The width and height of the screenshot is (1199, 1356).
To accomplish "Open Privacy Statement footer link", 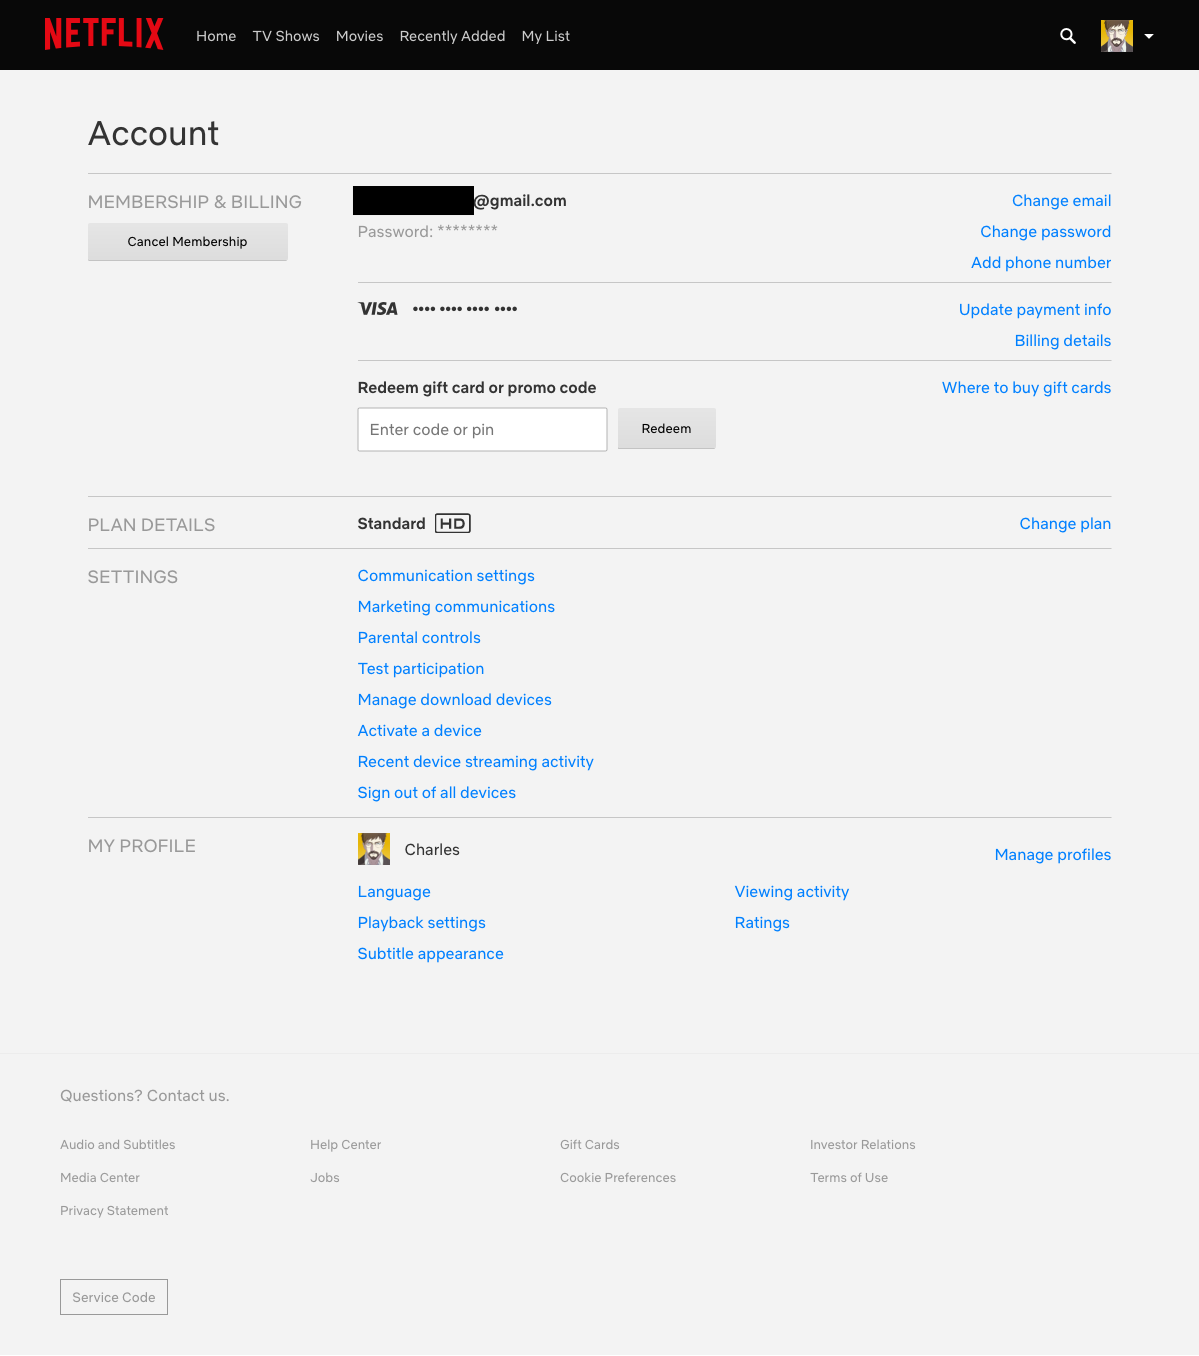I will tap(114, 1211).
